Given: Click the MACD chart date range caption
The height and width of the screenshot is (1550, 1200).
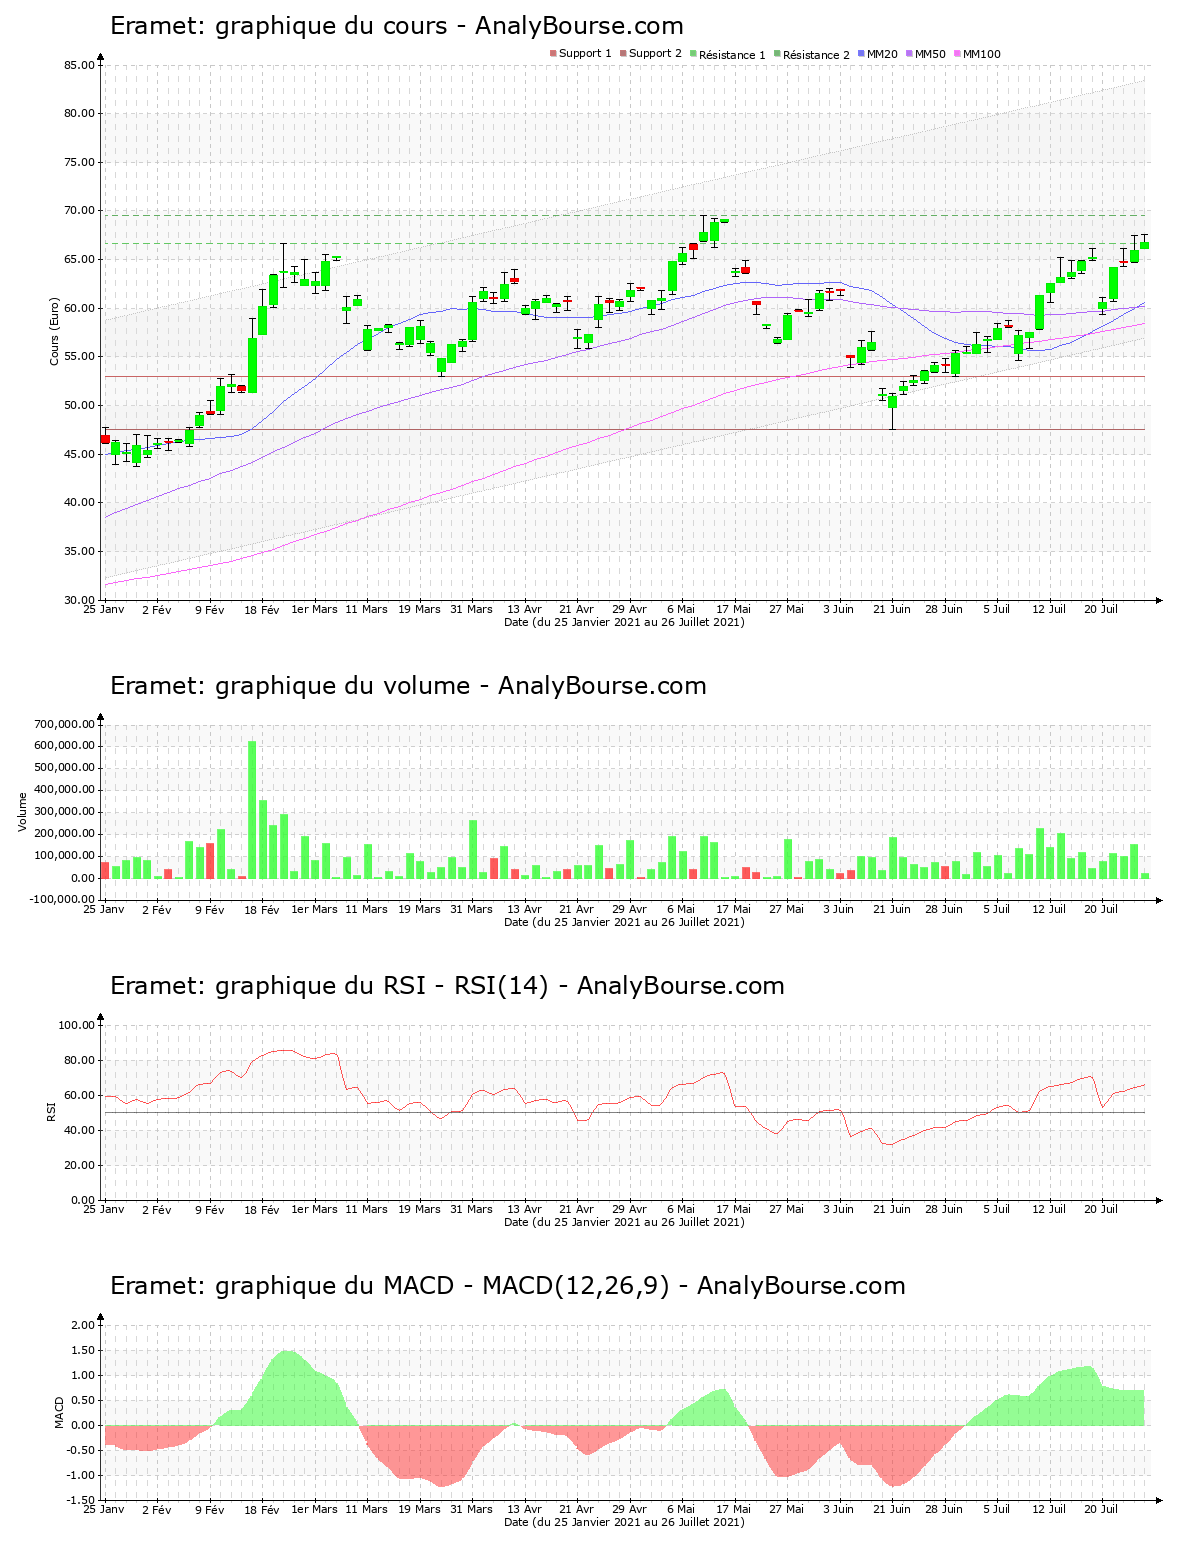Looking at the screenshot, I should point(624,1522).
